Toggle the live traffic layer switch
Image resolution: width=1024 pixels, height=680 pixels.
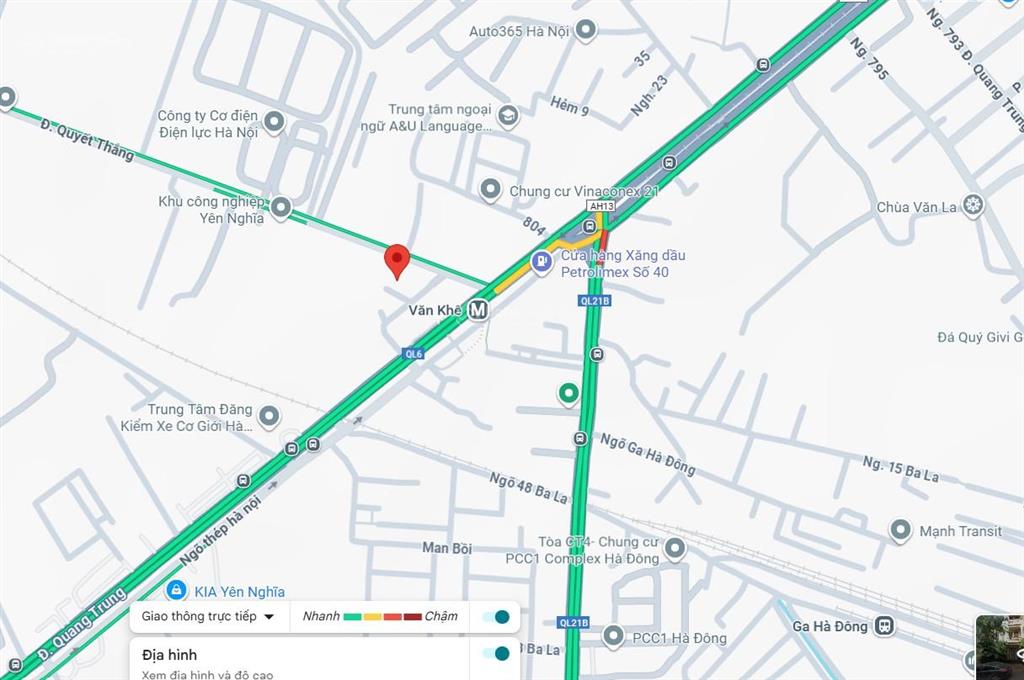pyautogui.click(x=496, y=617)
